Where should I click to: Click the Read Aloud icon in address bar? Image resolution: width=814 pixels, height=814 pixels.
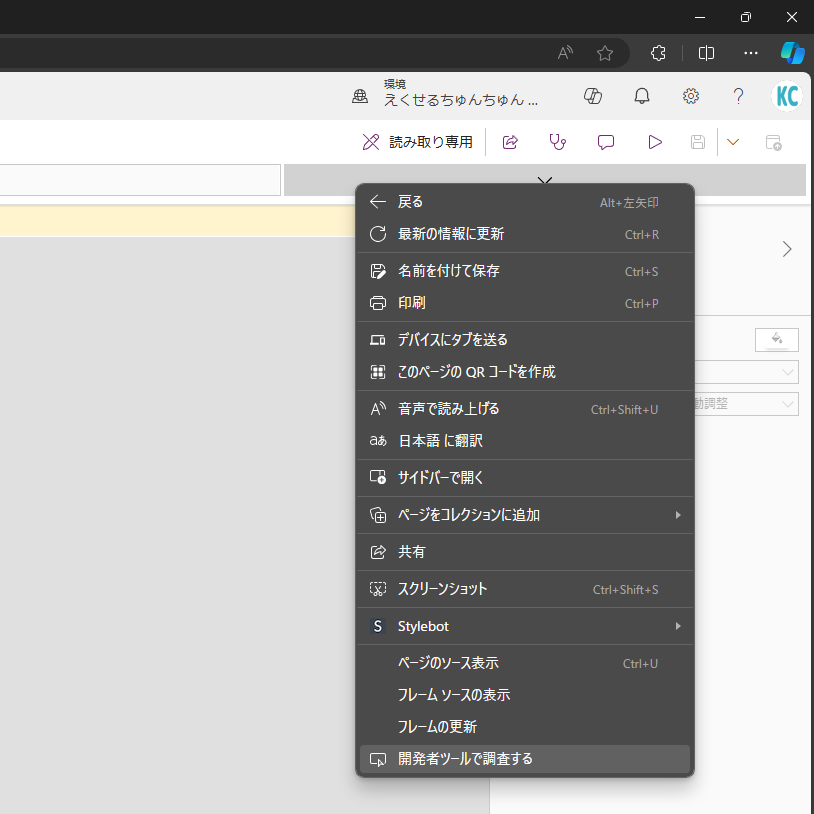(x=565, y=53)
